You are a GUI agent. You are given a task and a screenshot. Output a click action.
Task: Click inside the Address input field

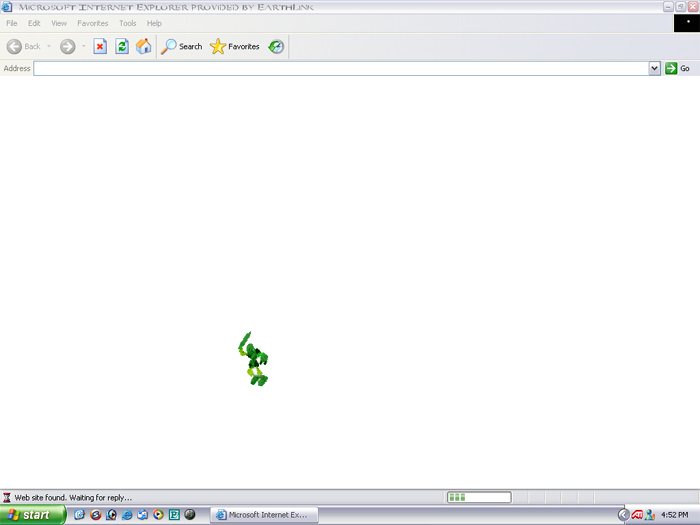(341, 68)
